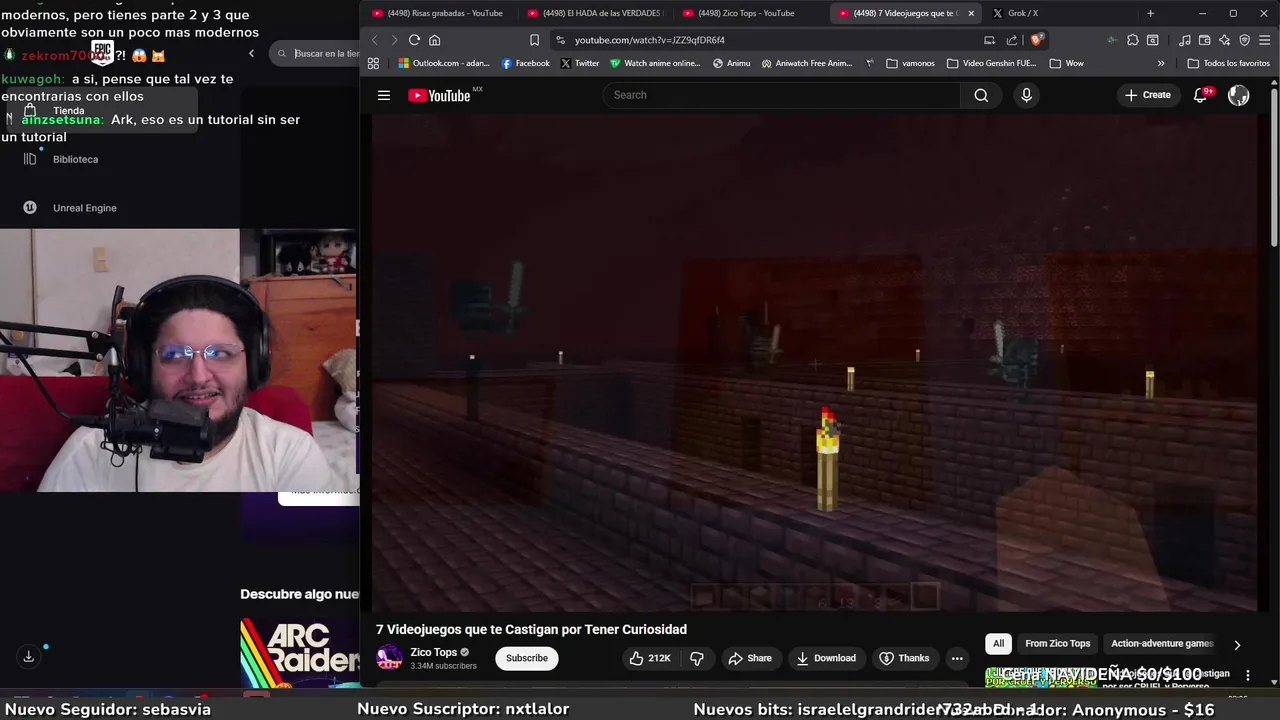This screenshot has width=1280, height=720.
Task: Open Watch anime online bookmark
Action: pos(655,63)
